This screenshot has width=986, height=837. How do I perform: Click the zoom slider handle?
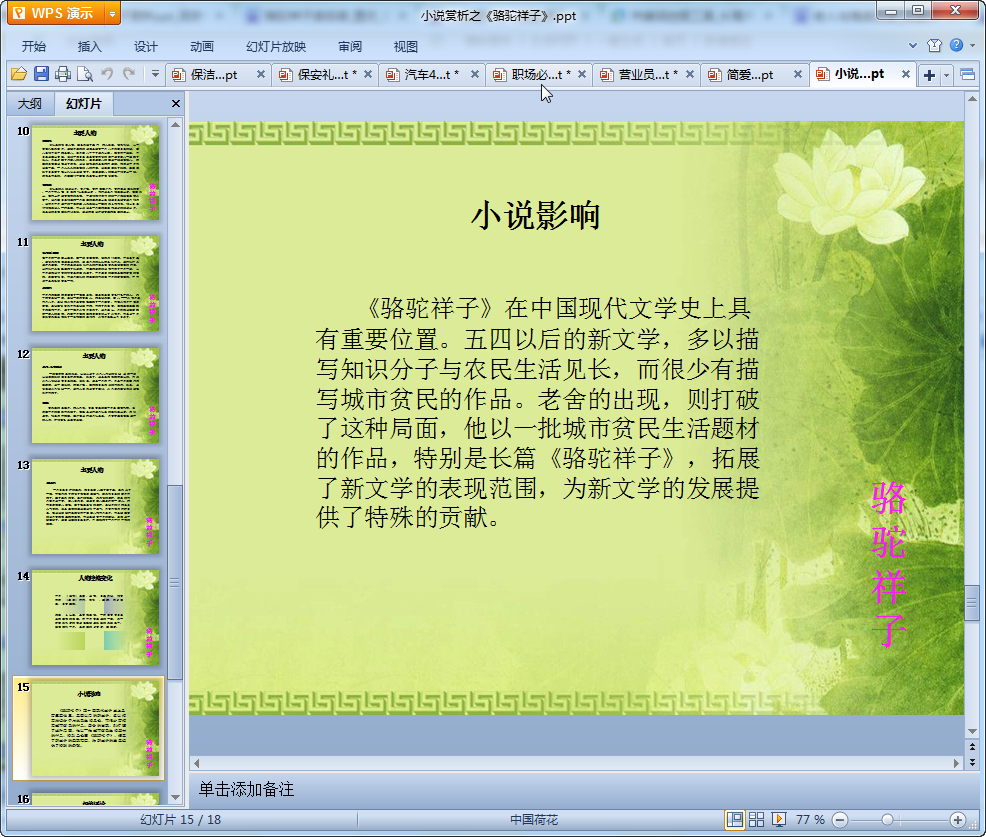click(x=887, y=819)
